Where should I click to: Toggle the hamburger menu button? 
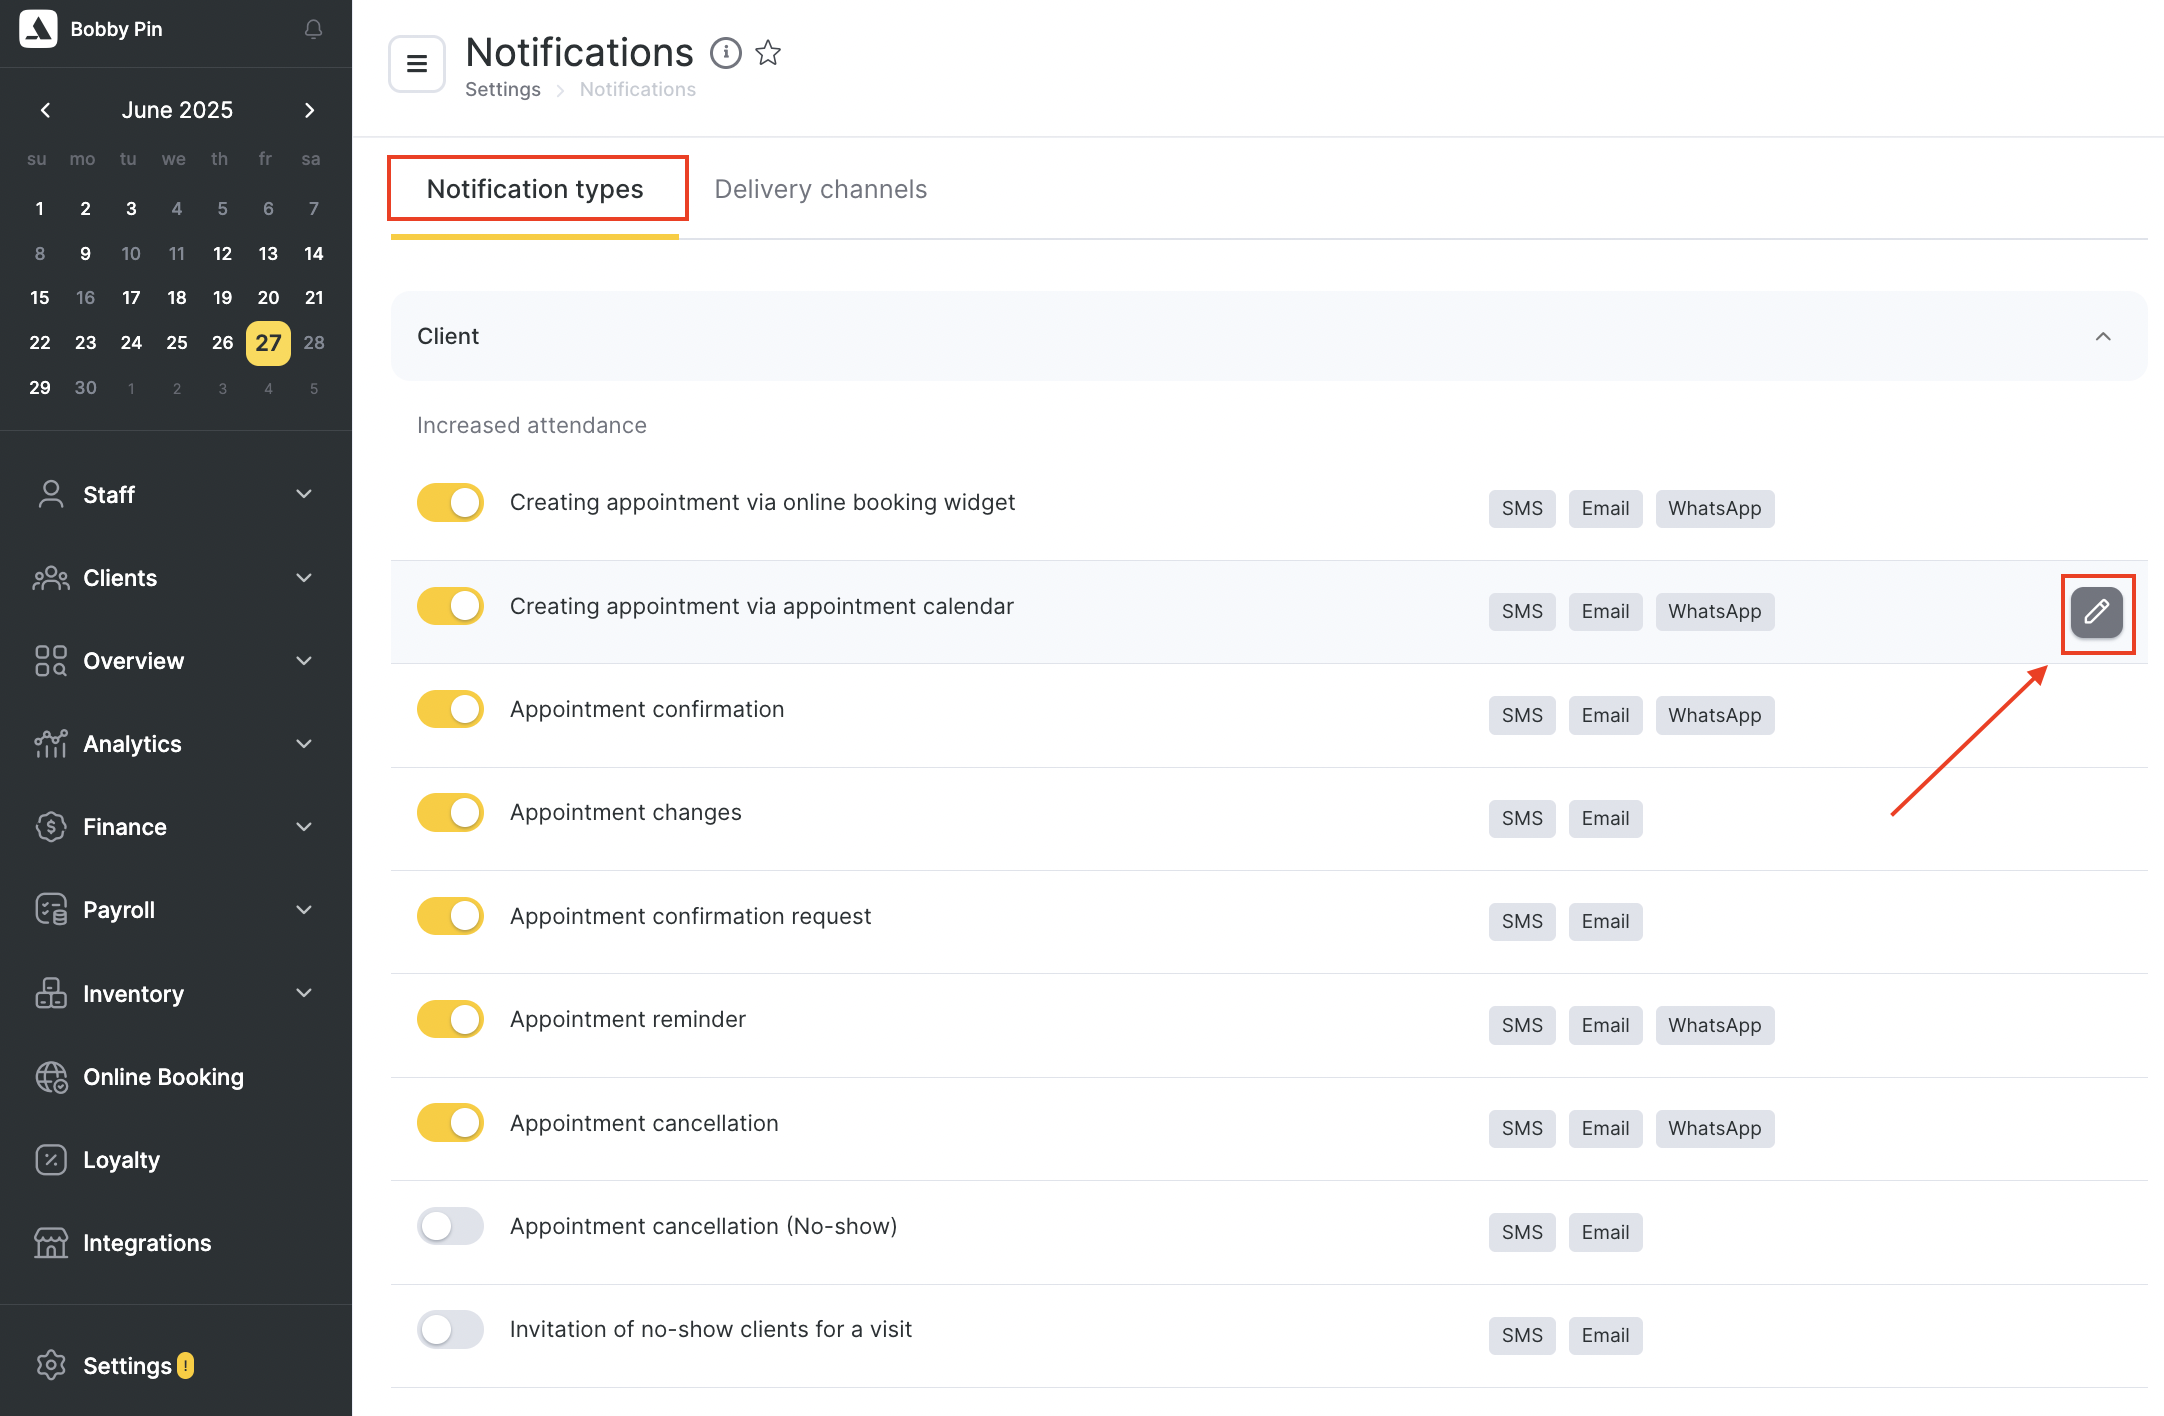417,64
